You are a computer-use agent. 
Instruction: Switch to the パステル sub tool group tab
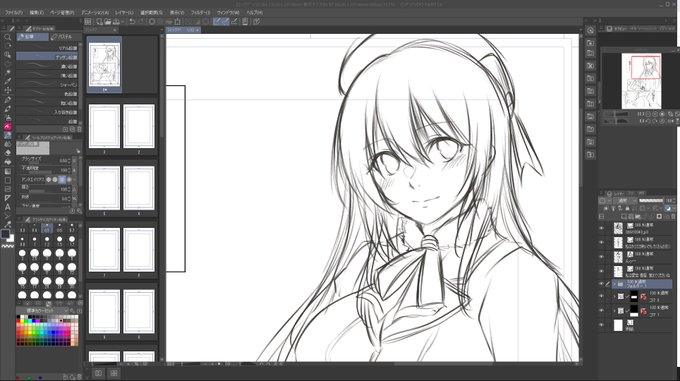click(65, 37)
